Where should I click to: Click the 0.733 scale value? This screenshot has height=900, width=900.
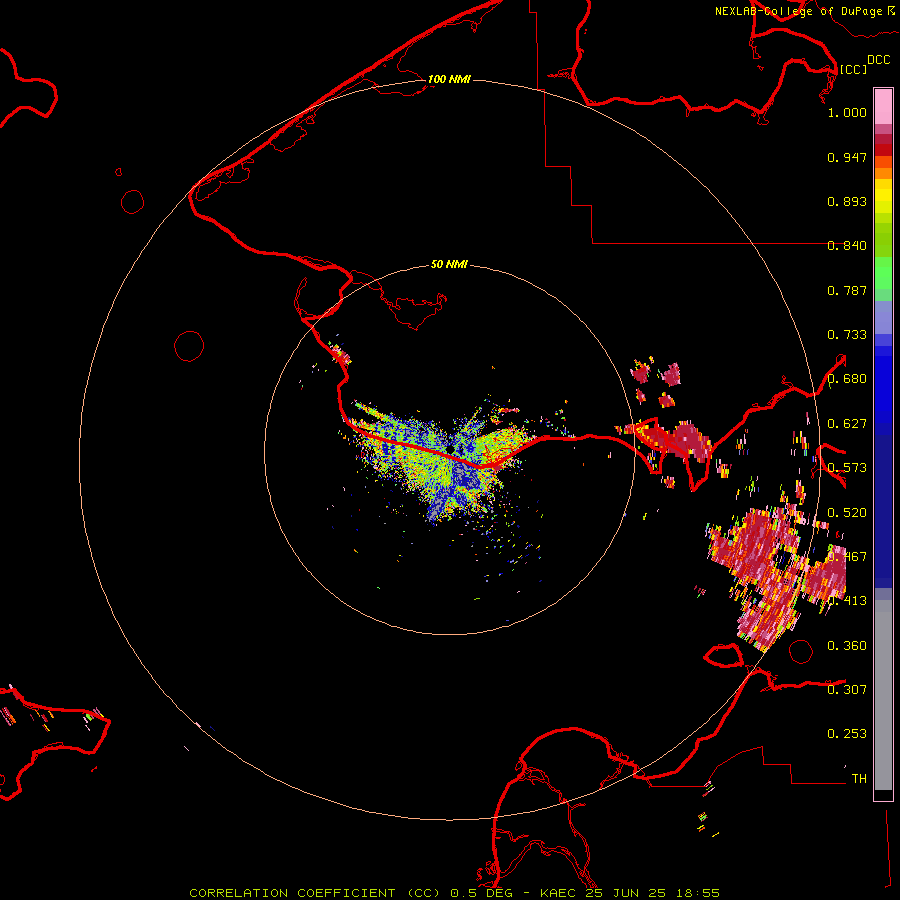point(847,335)
